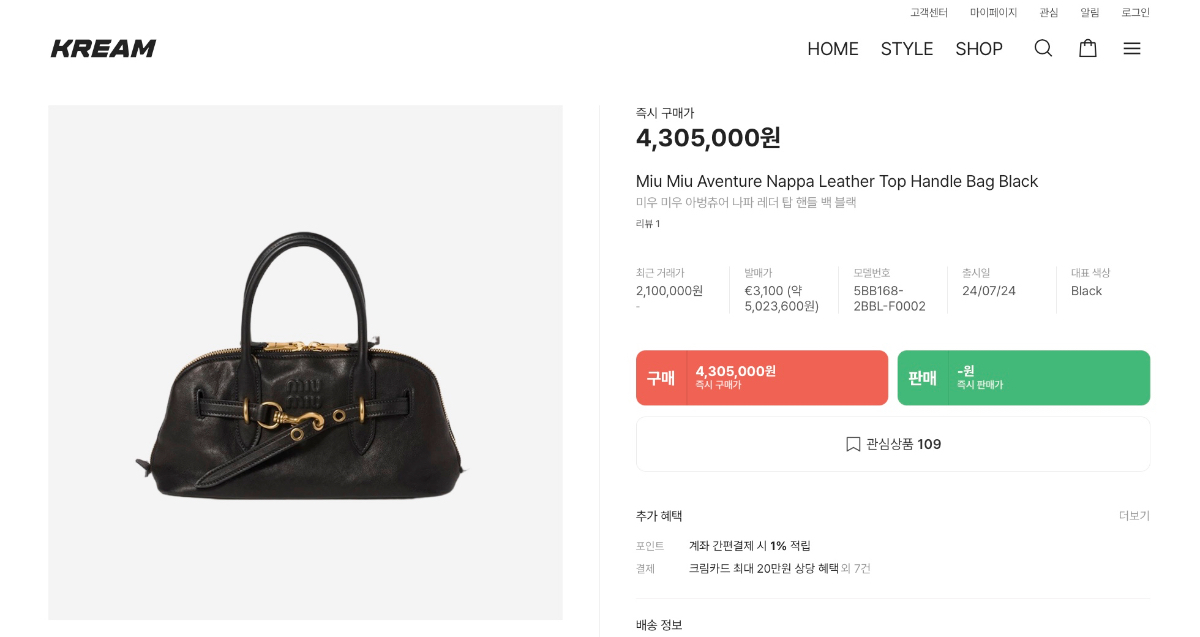Click the 로그인 login link
Screen dimensions: 1200x637
tap(1135, 13)
